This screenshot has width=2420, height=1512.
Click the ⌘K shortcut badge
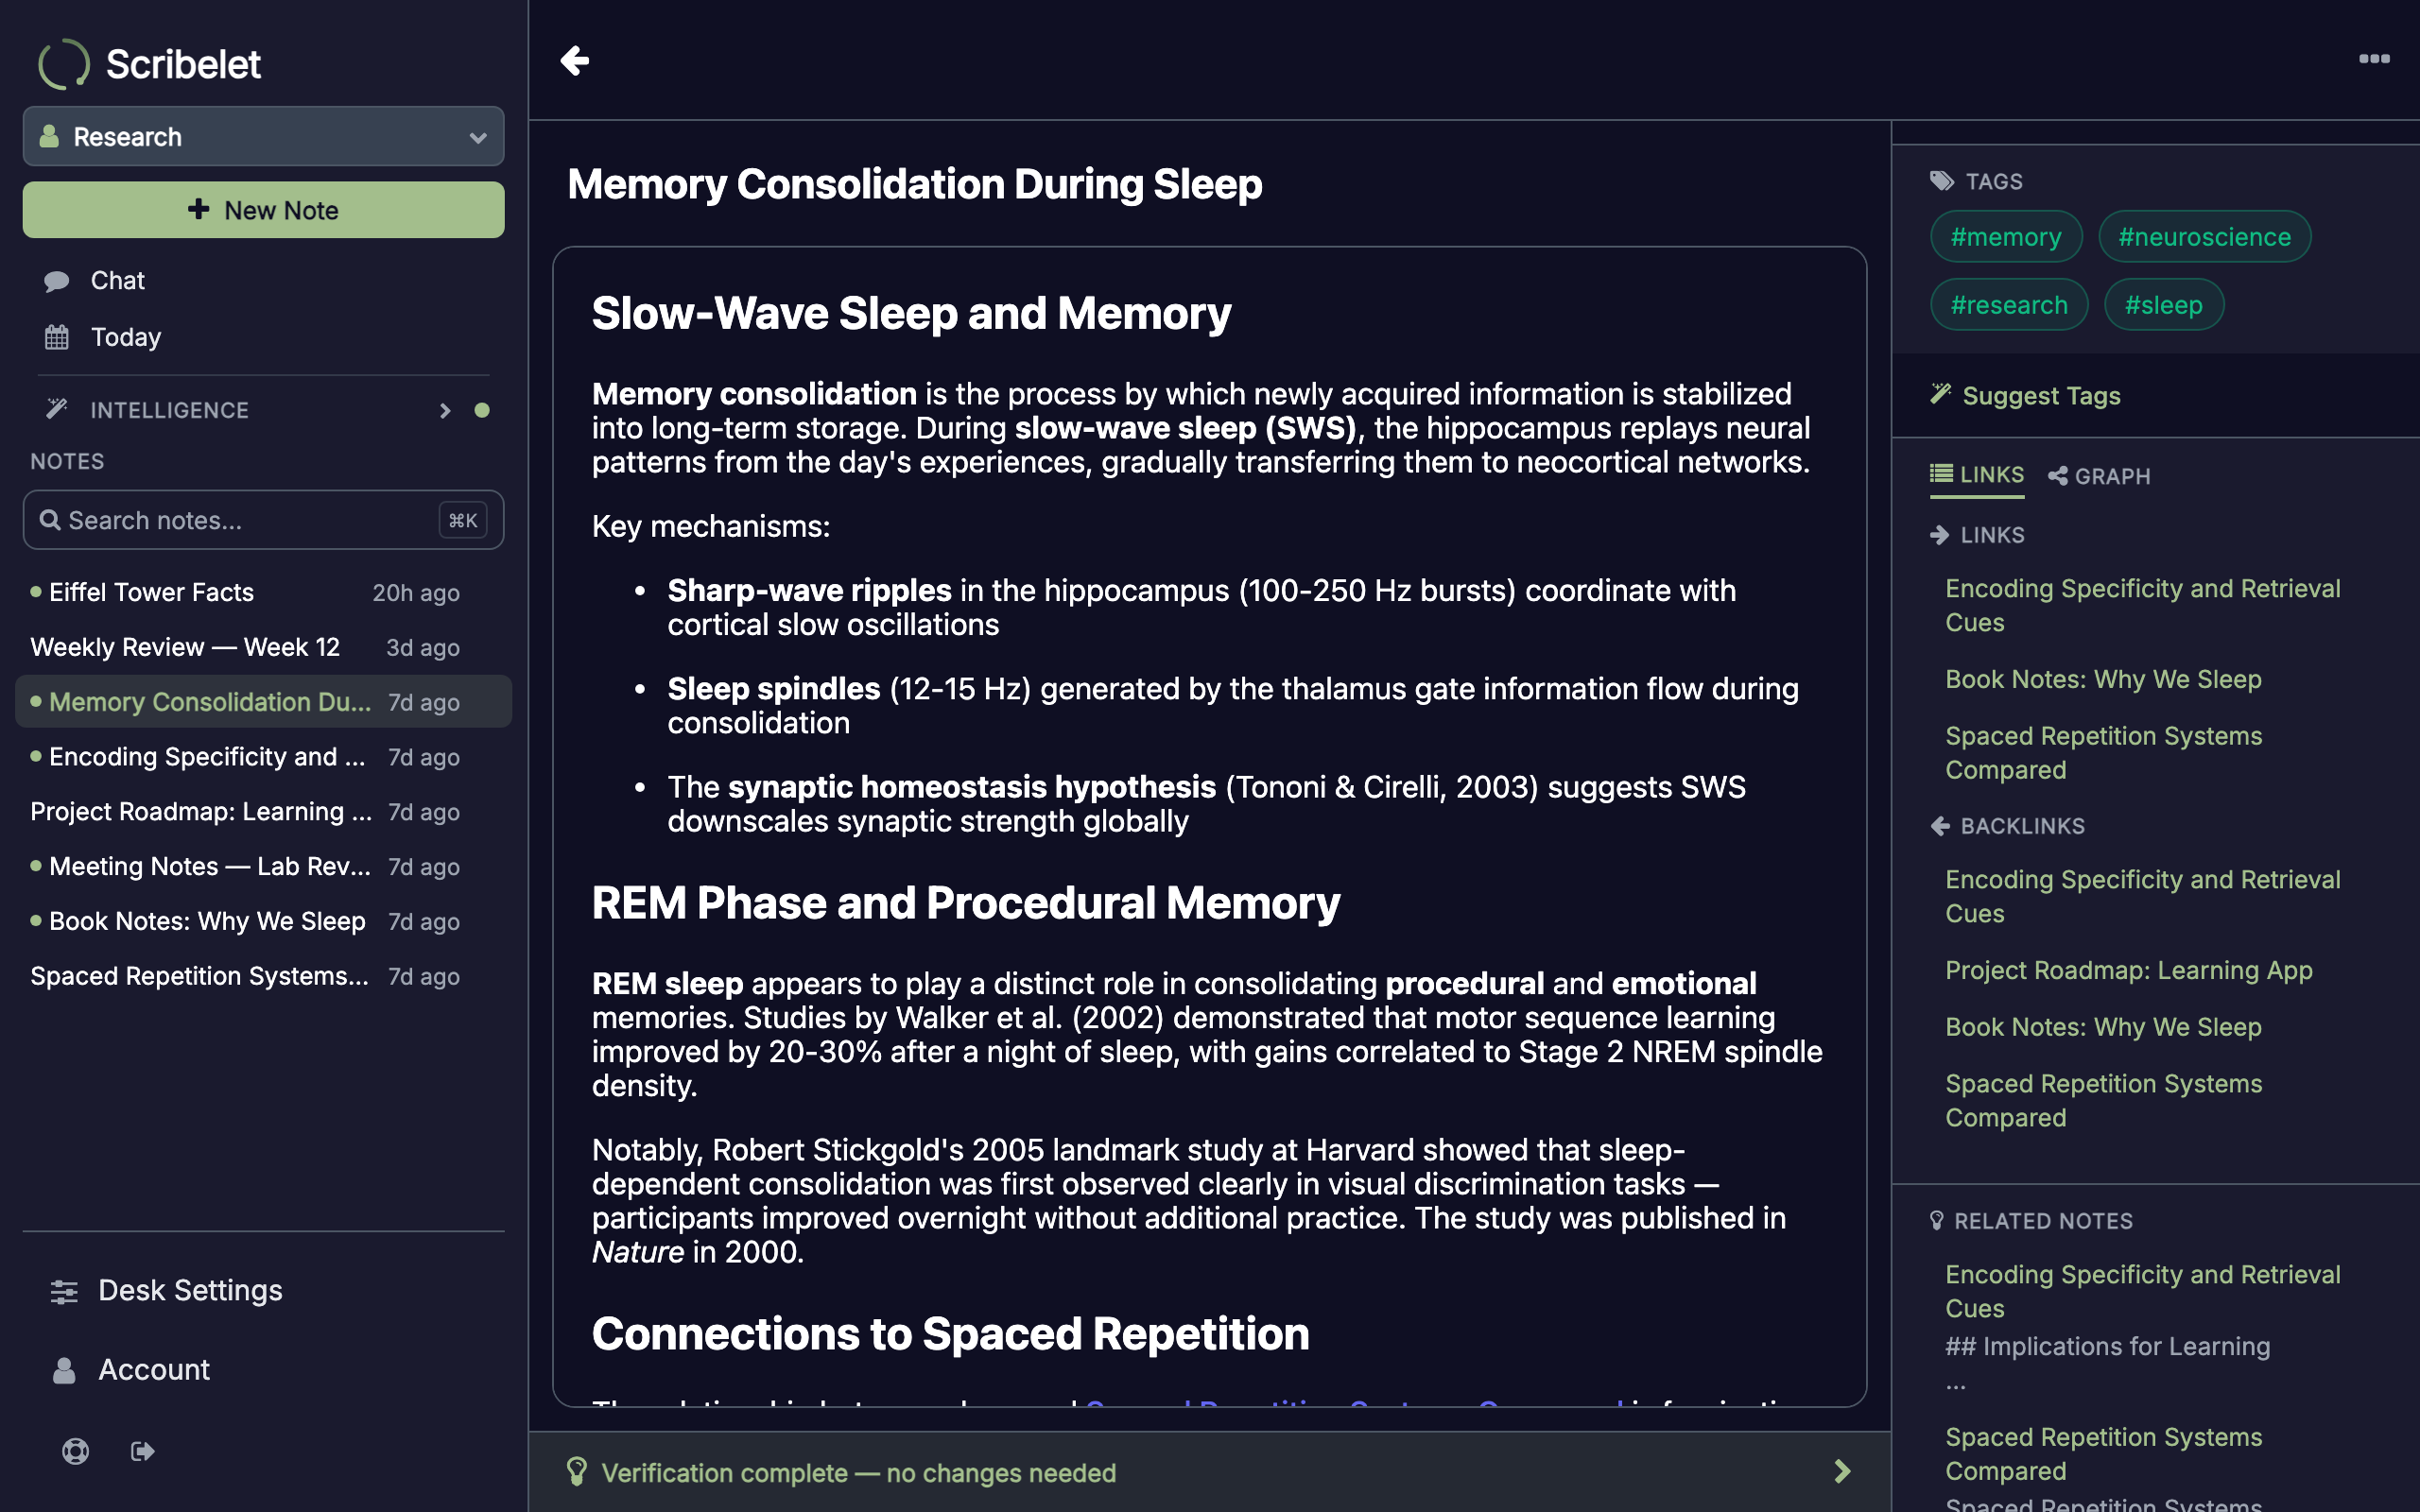point(463,520)
